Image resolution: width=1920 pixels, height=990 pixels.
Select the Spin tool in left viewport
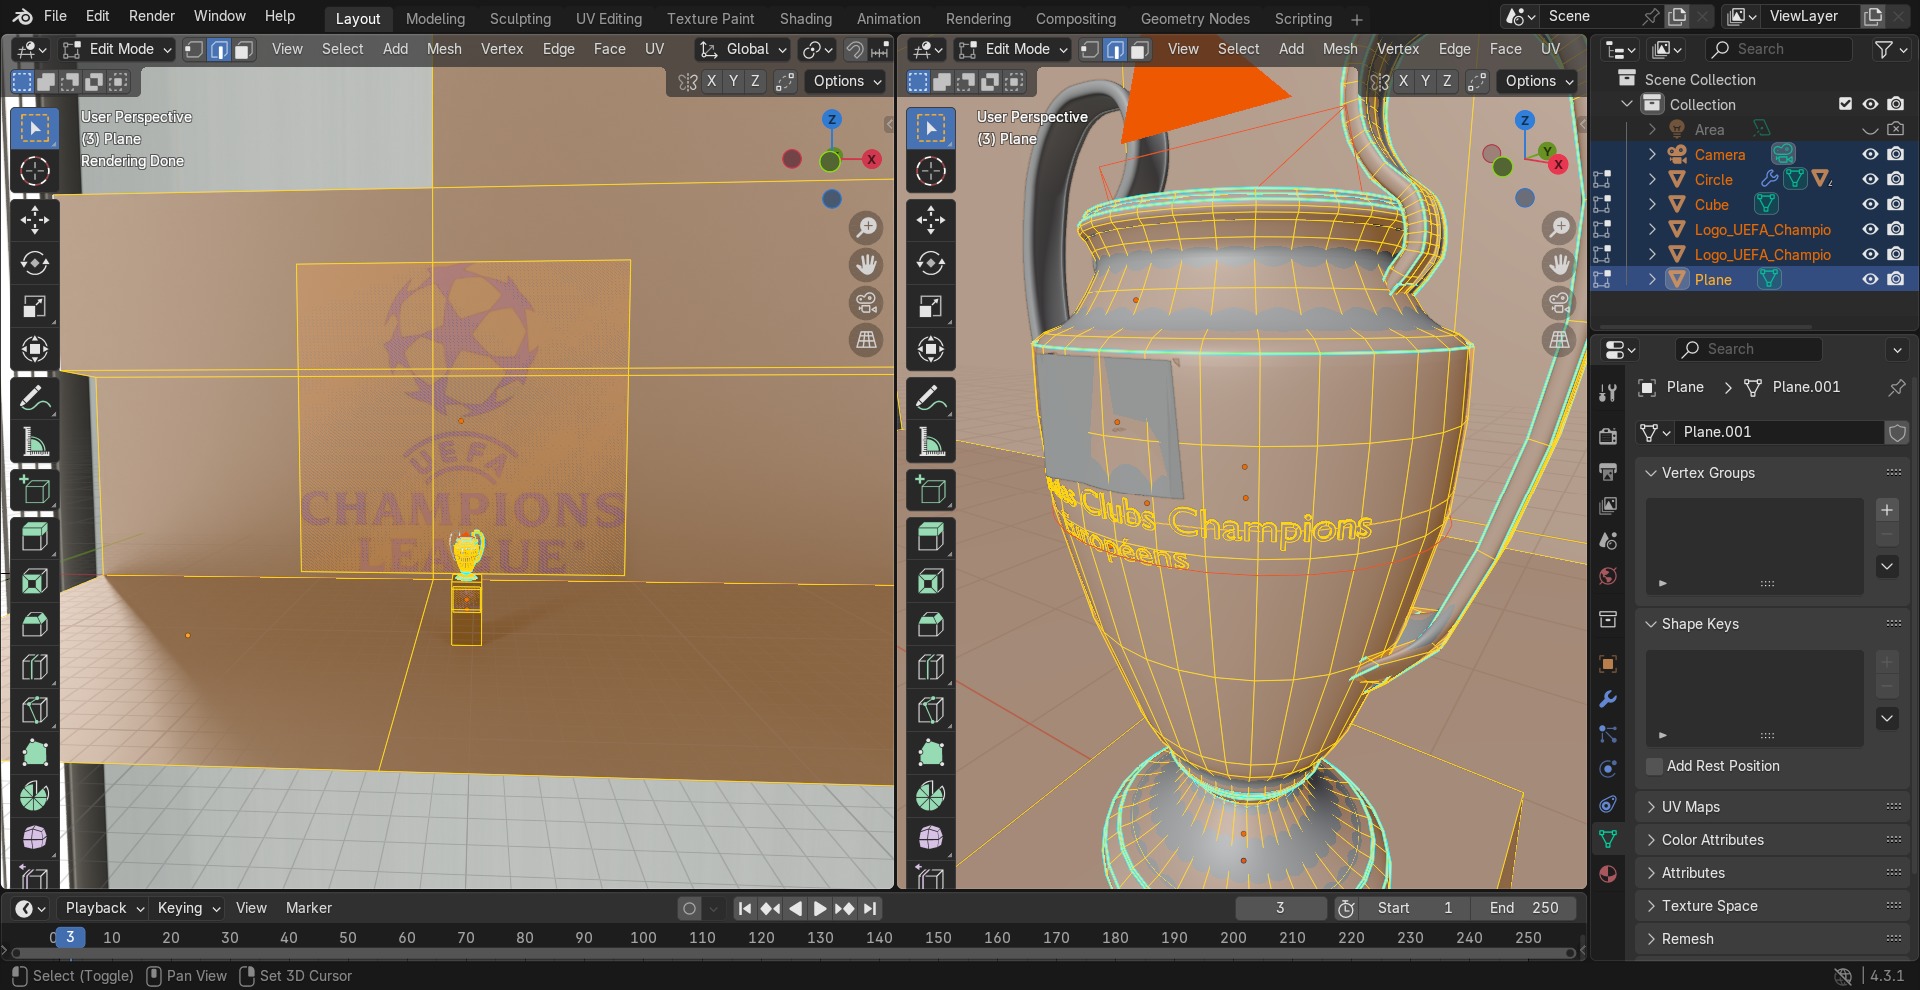click(x=35, y=796)
